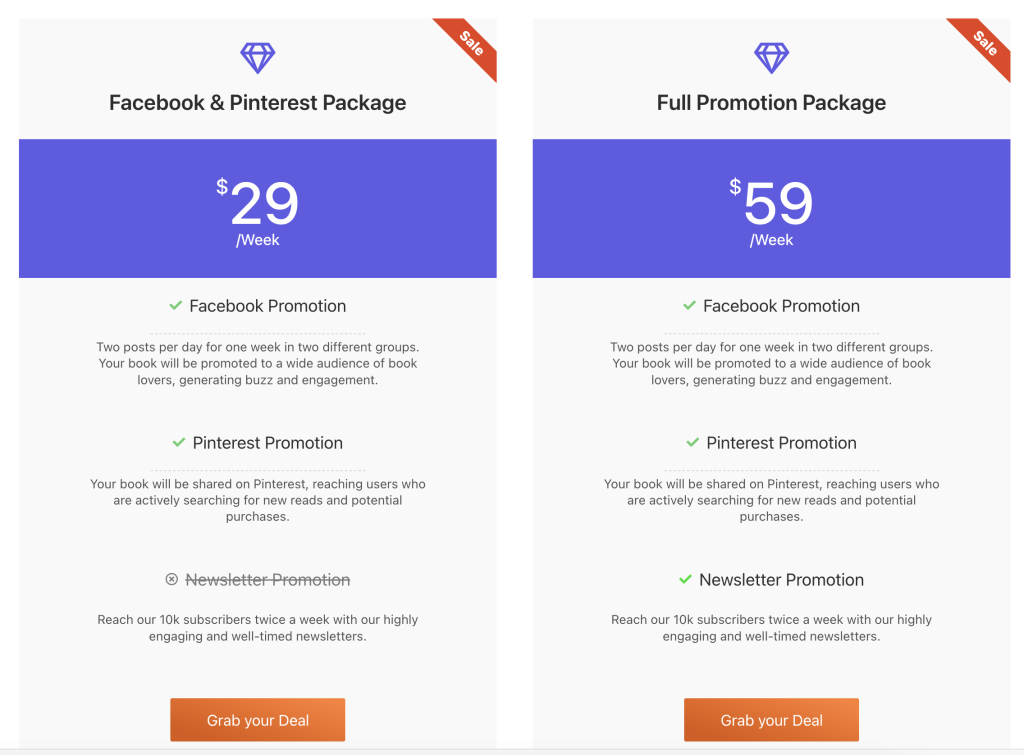
Task: Select the Full Promotion Package heading
Action: [771, 103]
